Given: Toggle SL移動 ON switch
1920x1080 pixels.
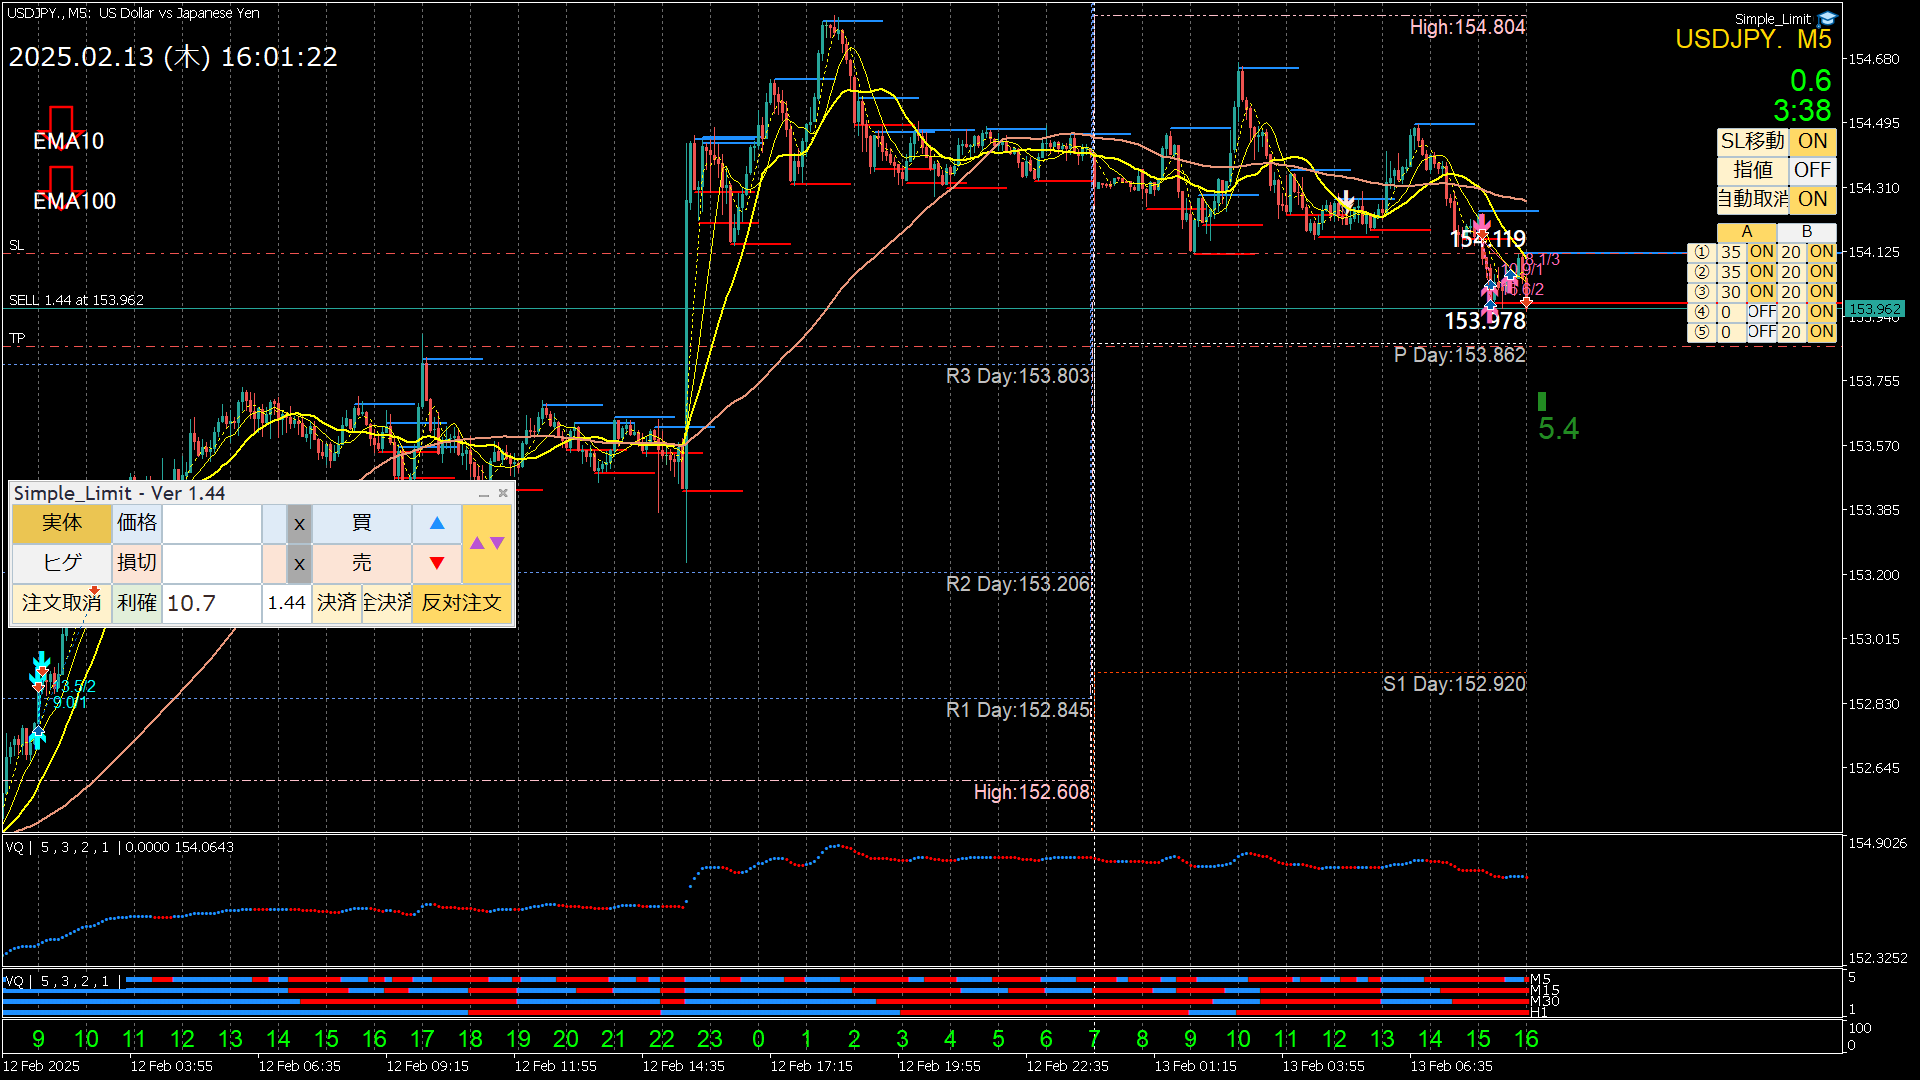Looking at the screenshot, I should pos(1812,141).
